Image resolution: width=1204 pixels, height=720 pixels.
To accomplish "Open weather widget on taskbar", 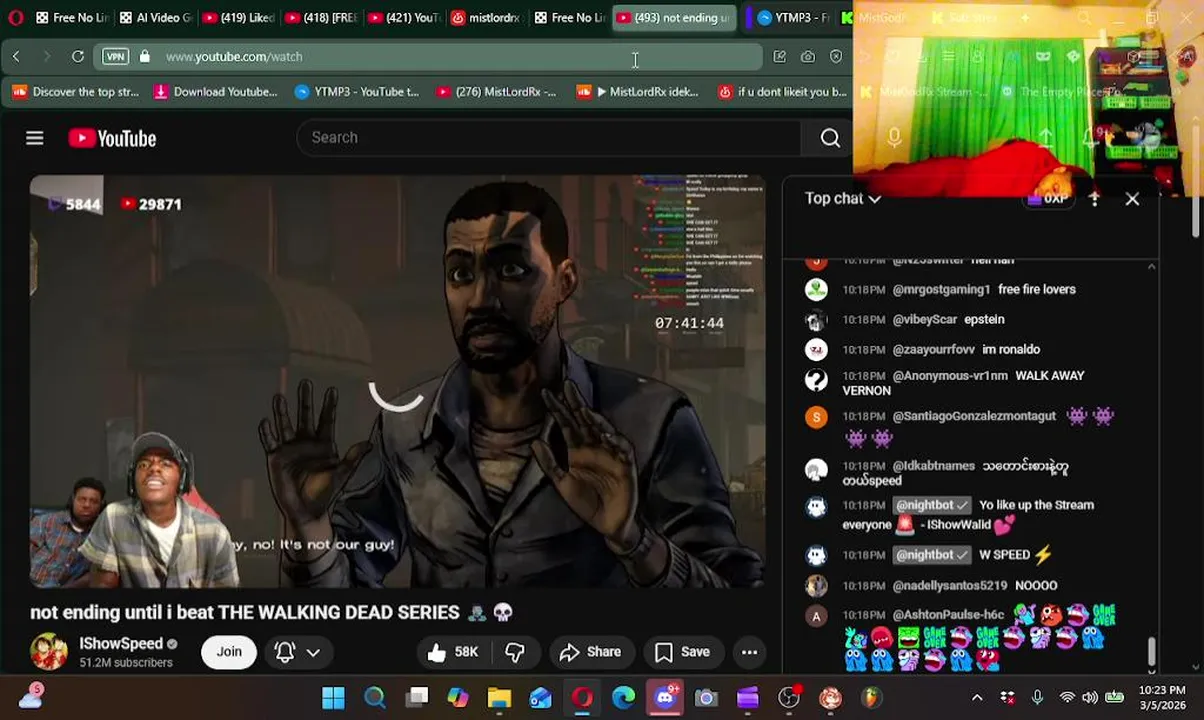I will click(x=31, y=696).
